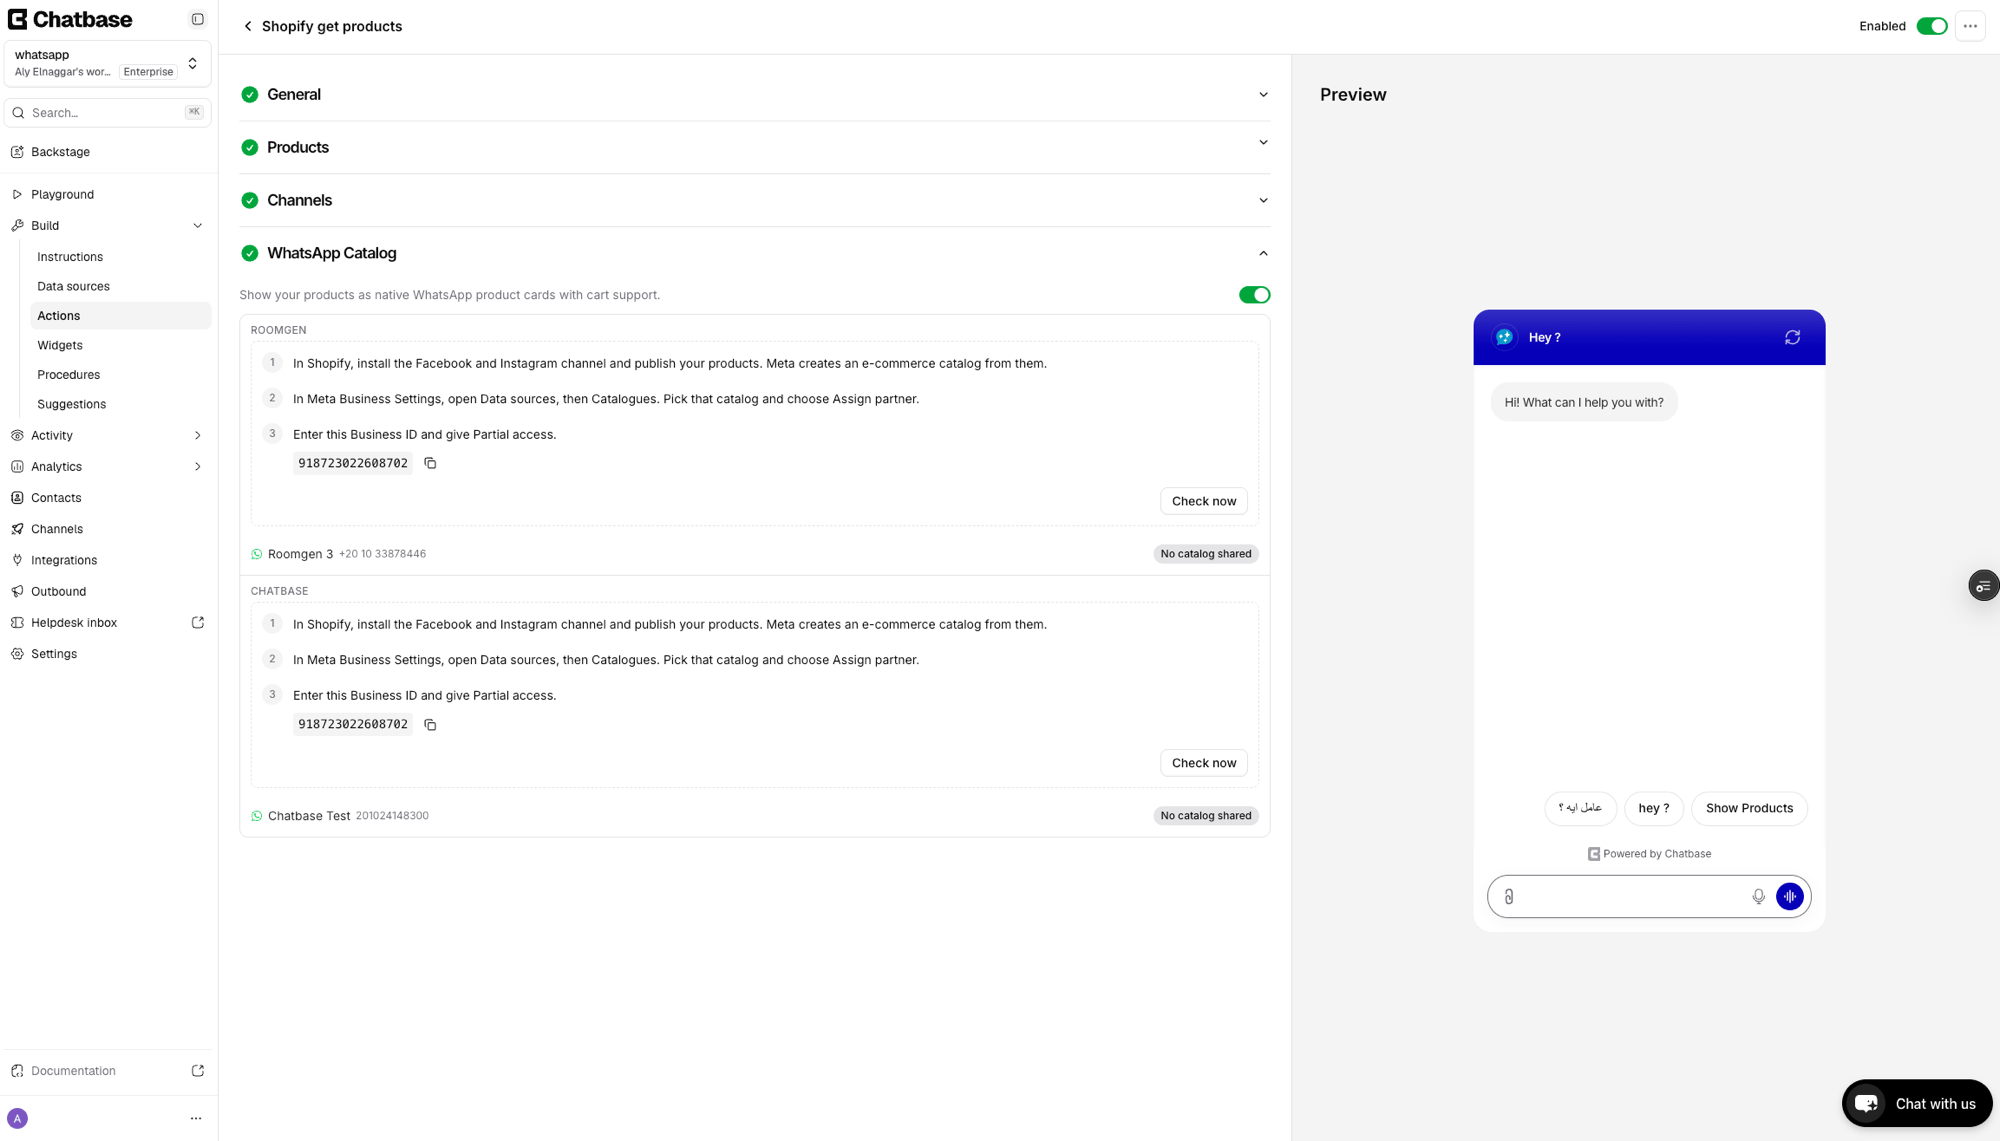This screenshot has width=2000, height=1141.
Task: Click the 'hey ?' suggestion chip
Action: pos(1653,808)
